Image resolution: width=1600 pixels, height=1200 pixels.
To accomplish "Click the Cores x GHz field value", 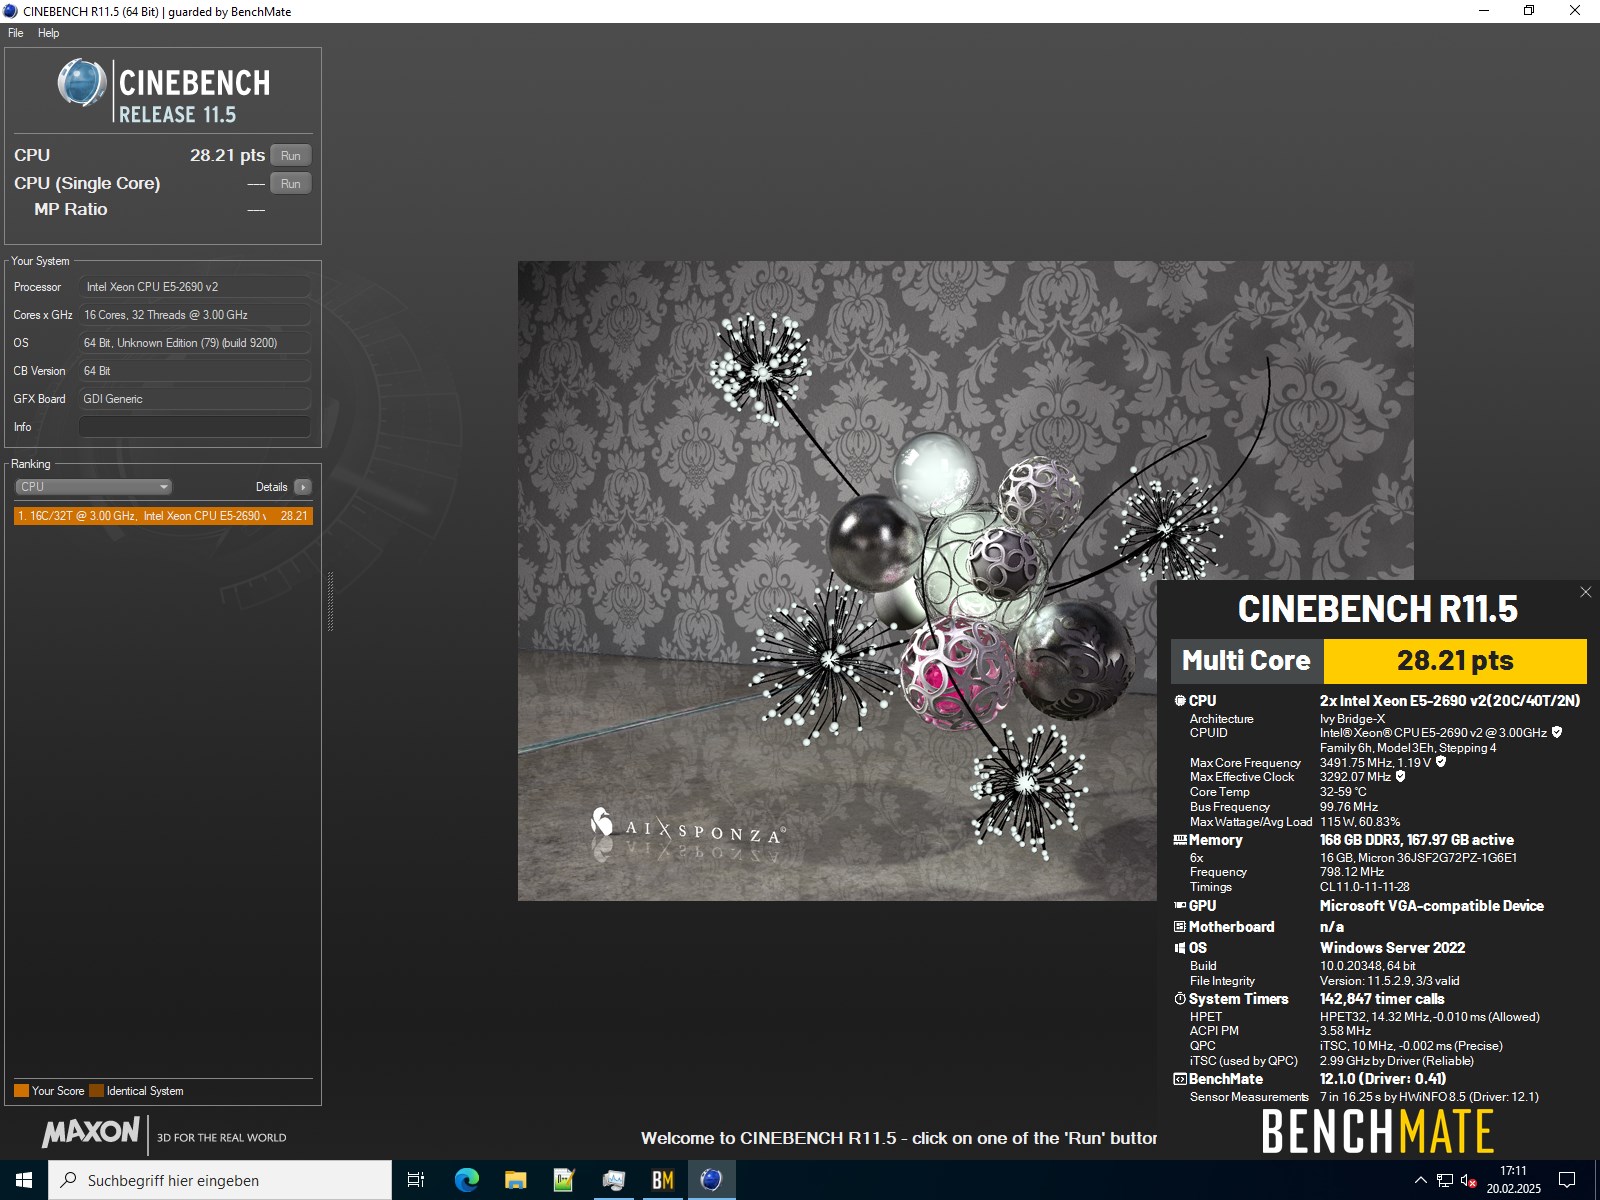I will click(194, 315).
